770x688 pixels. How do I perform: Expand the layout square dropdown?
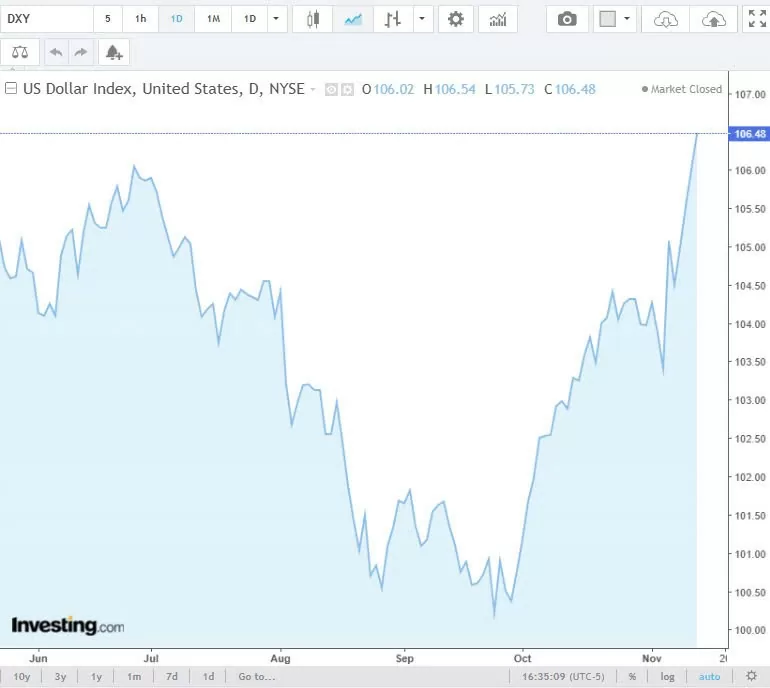coord(627,19)
